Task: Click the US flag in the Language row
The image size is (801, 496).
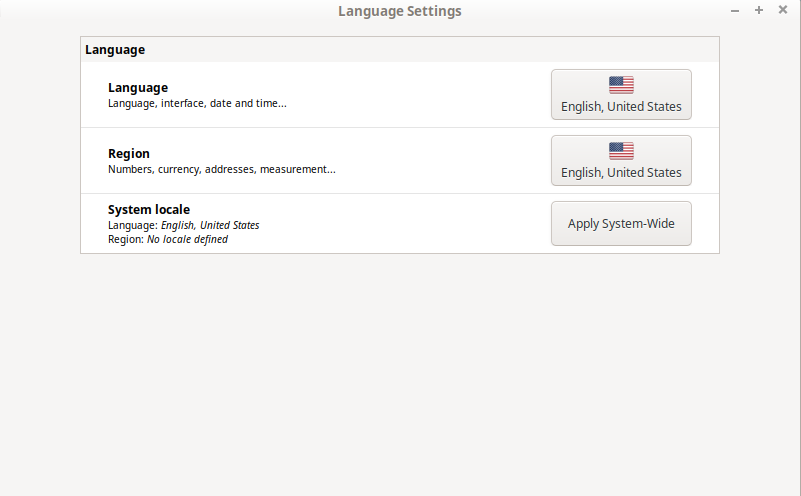Action: (621, 85)
